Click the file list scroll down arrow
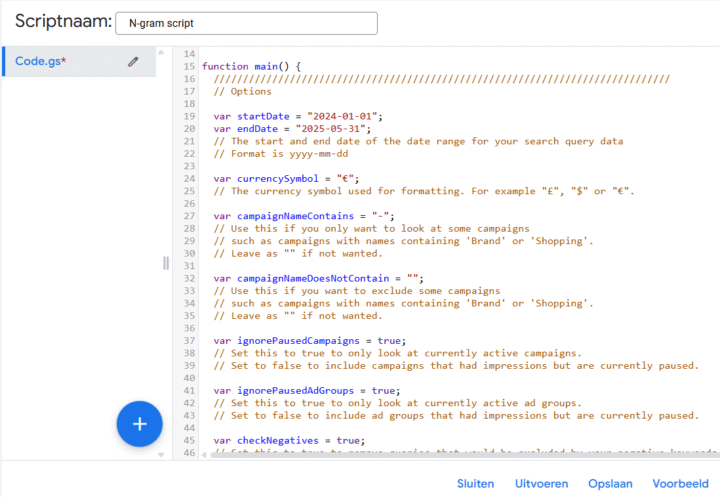Viewport: 720px width, 500px height. click(161, 455)
